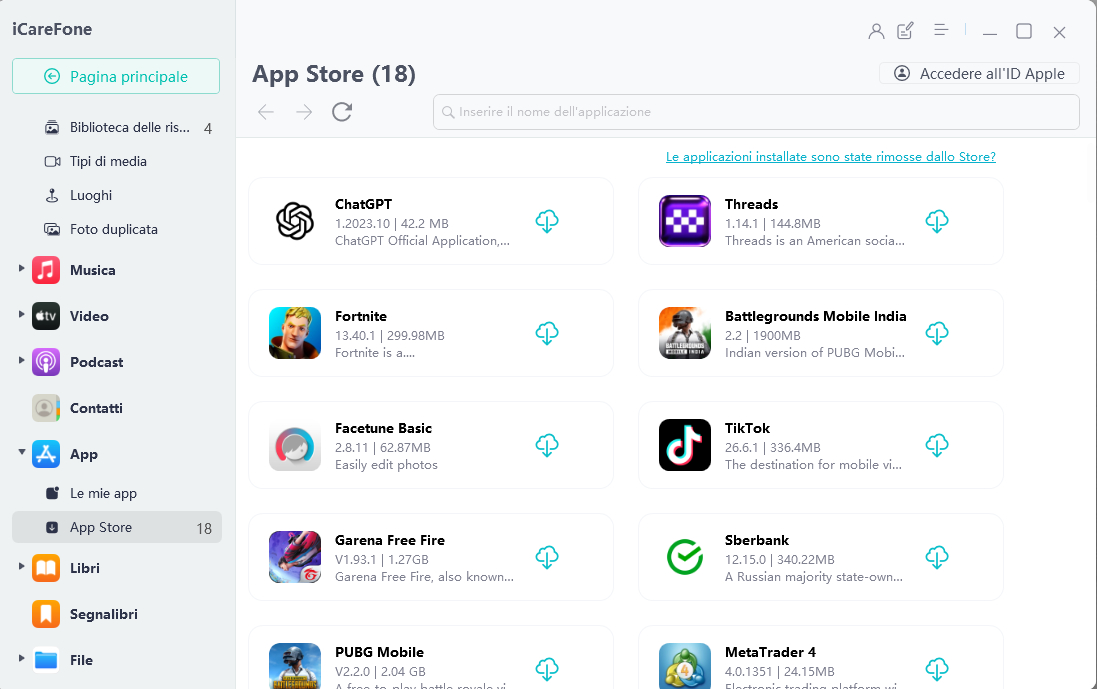Open the removed-apps help link

(x=831, y=157)
